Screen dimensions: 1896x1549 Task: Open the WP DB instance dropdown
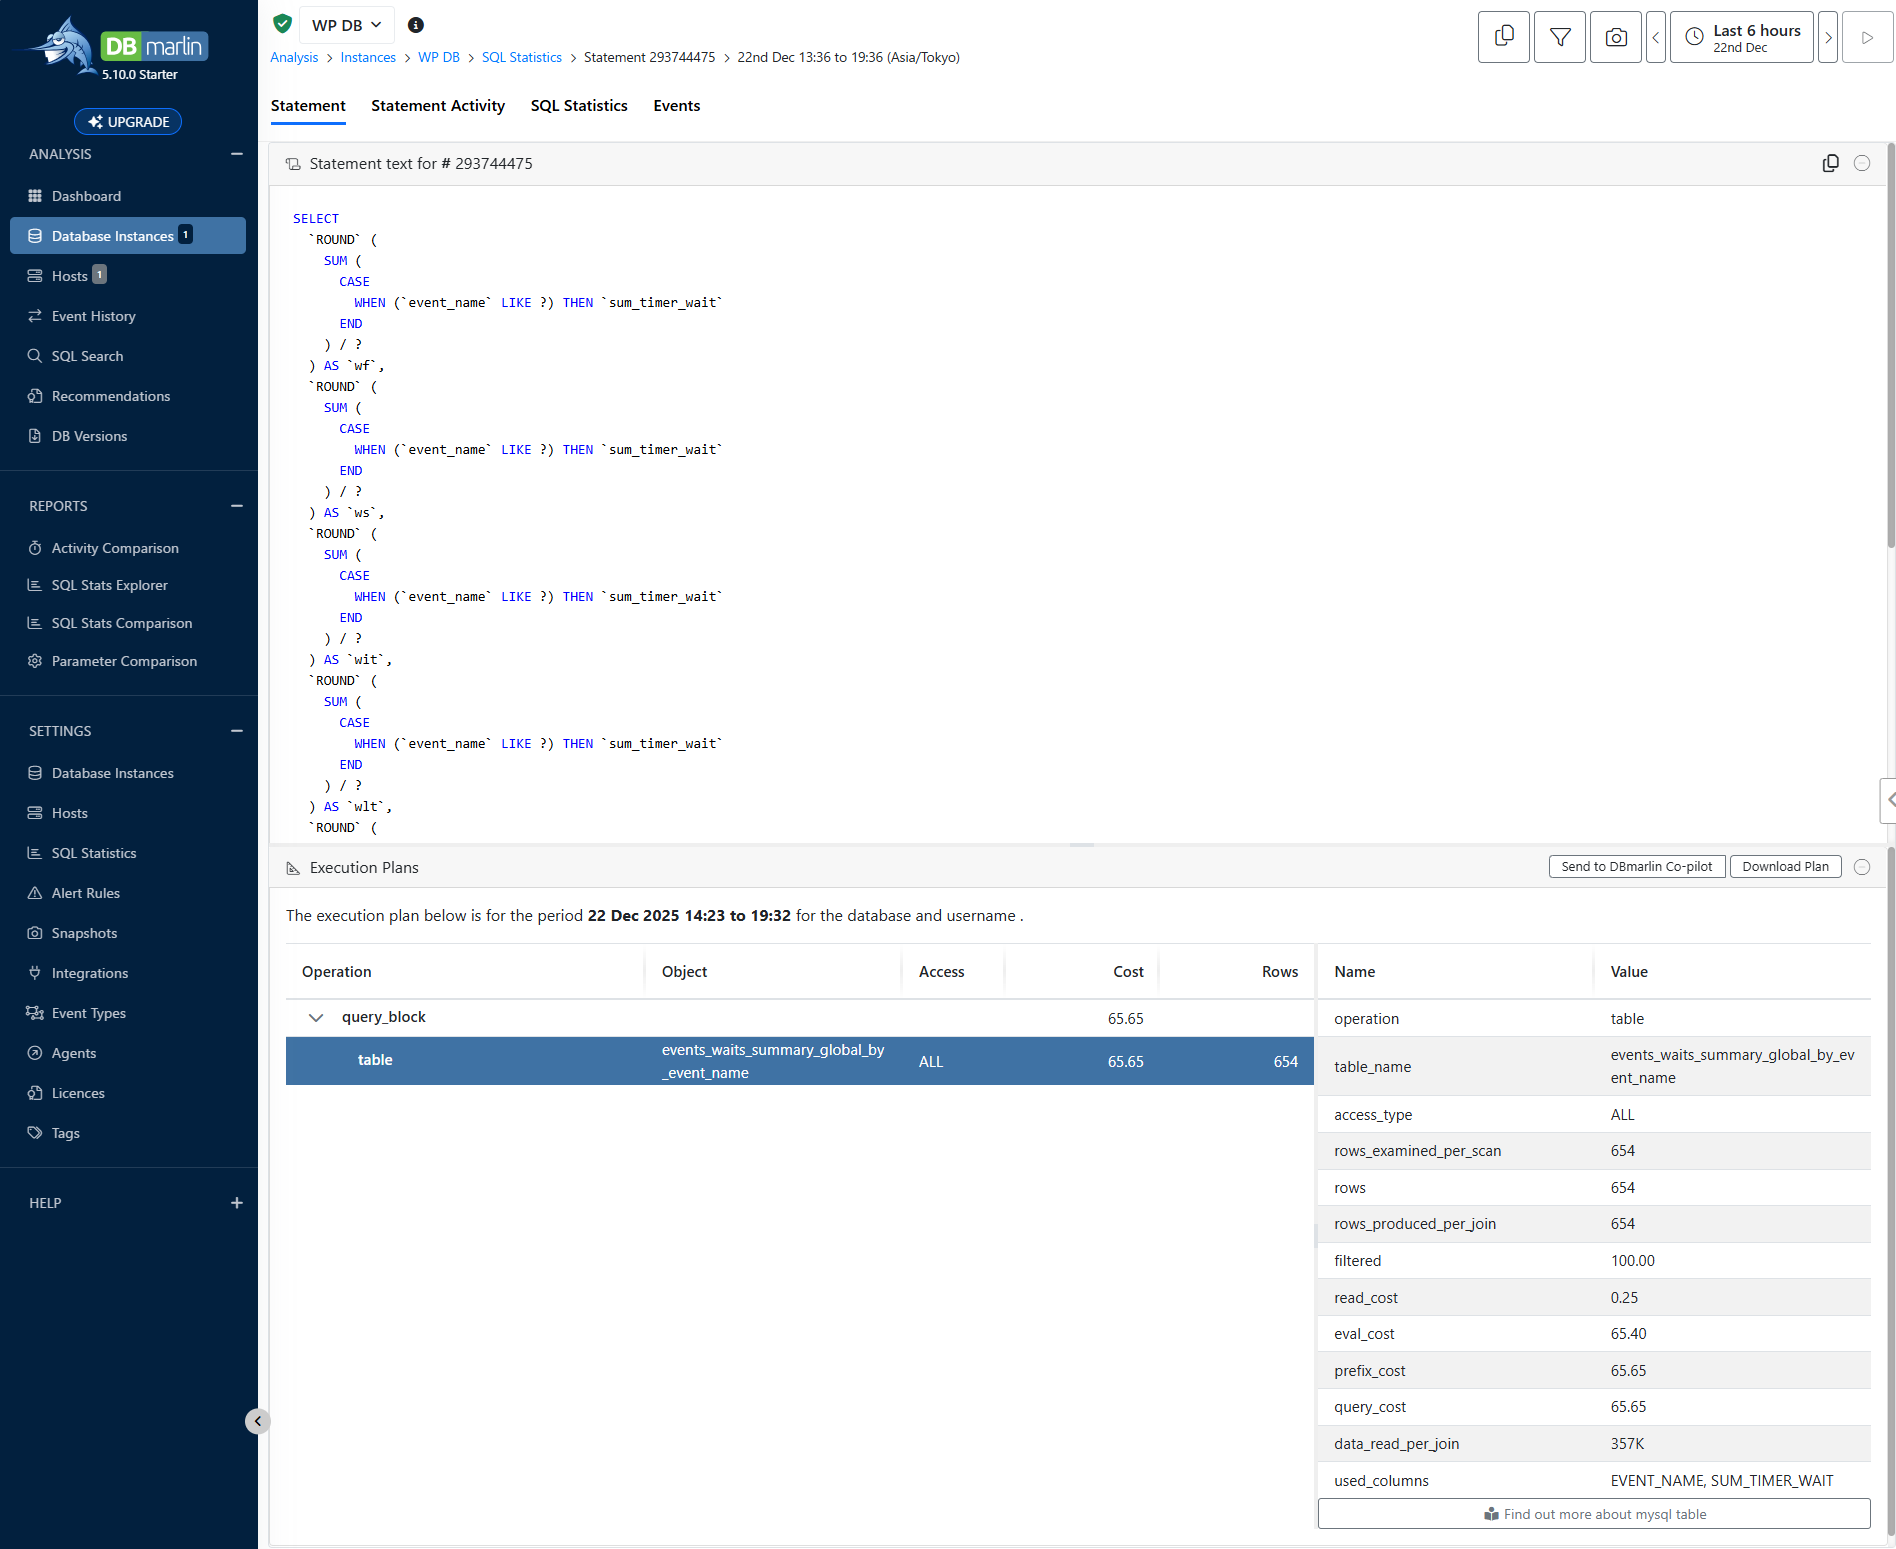[x=346, y=25]
